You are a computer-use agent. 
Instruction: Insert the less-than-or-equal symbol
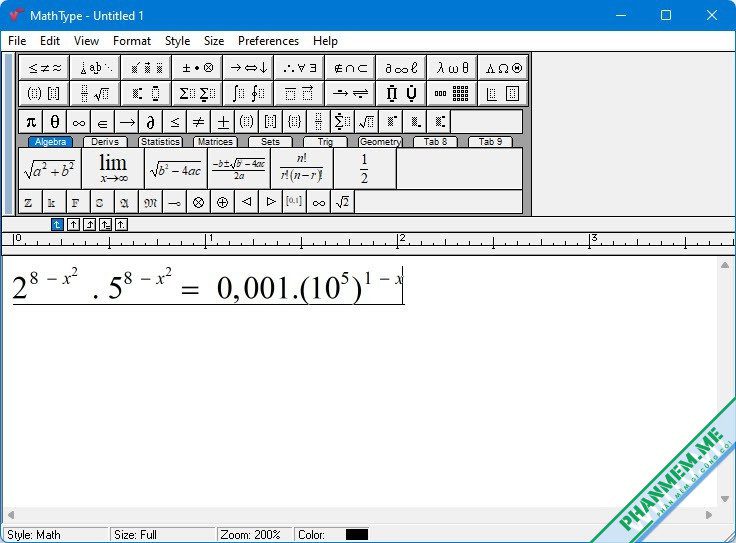tap(175, 122)
